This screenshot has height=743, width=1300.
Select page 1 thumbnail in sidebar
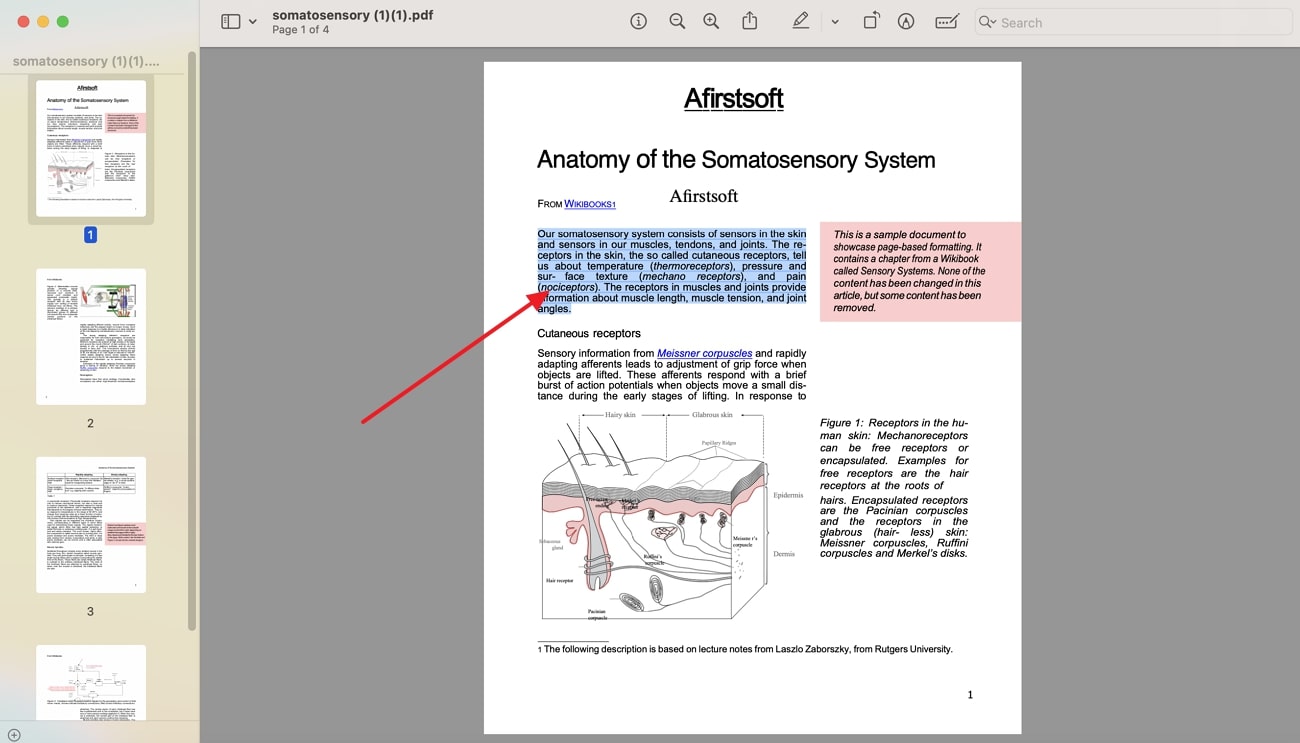(90, 148)
